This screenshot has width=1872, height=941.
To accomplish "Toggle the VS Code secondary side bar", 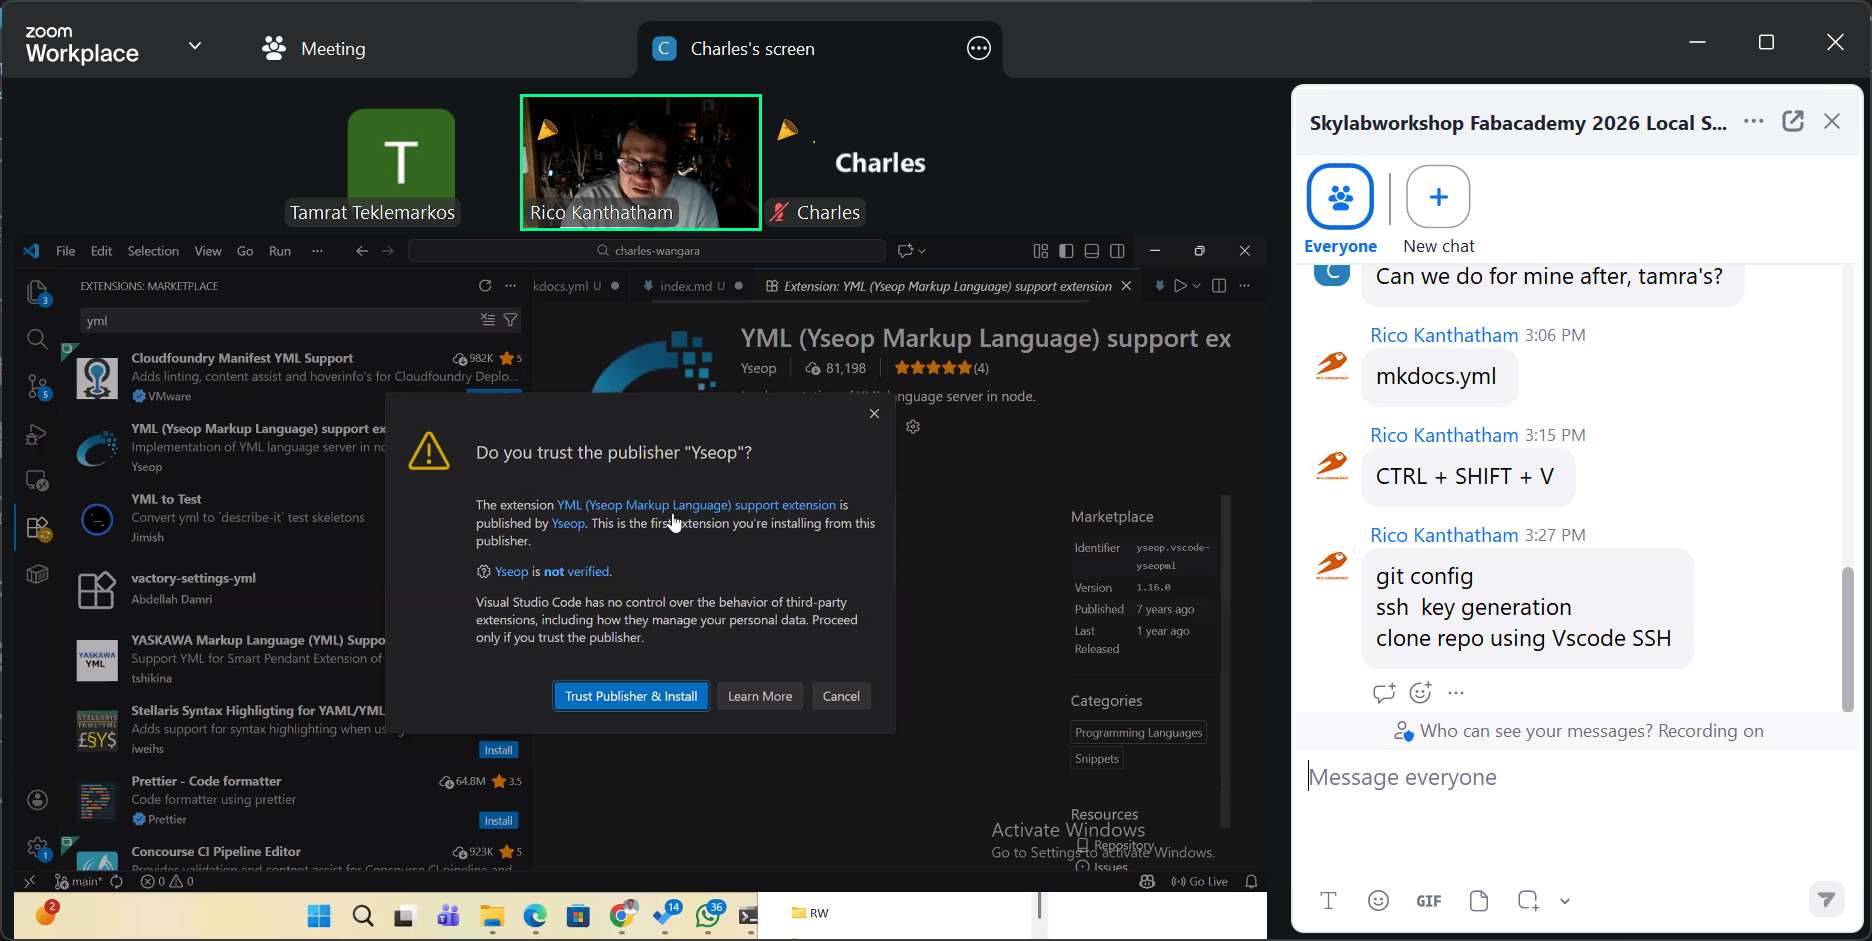I will (x=1118, y=251).
